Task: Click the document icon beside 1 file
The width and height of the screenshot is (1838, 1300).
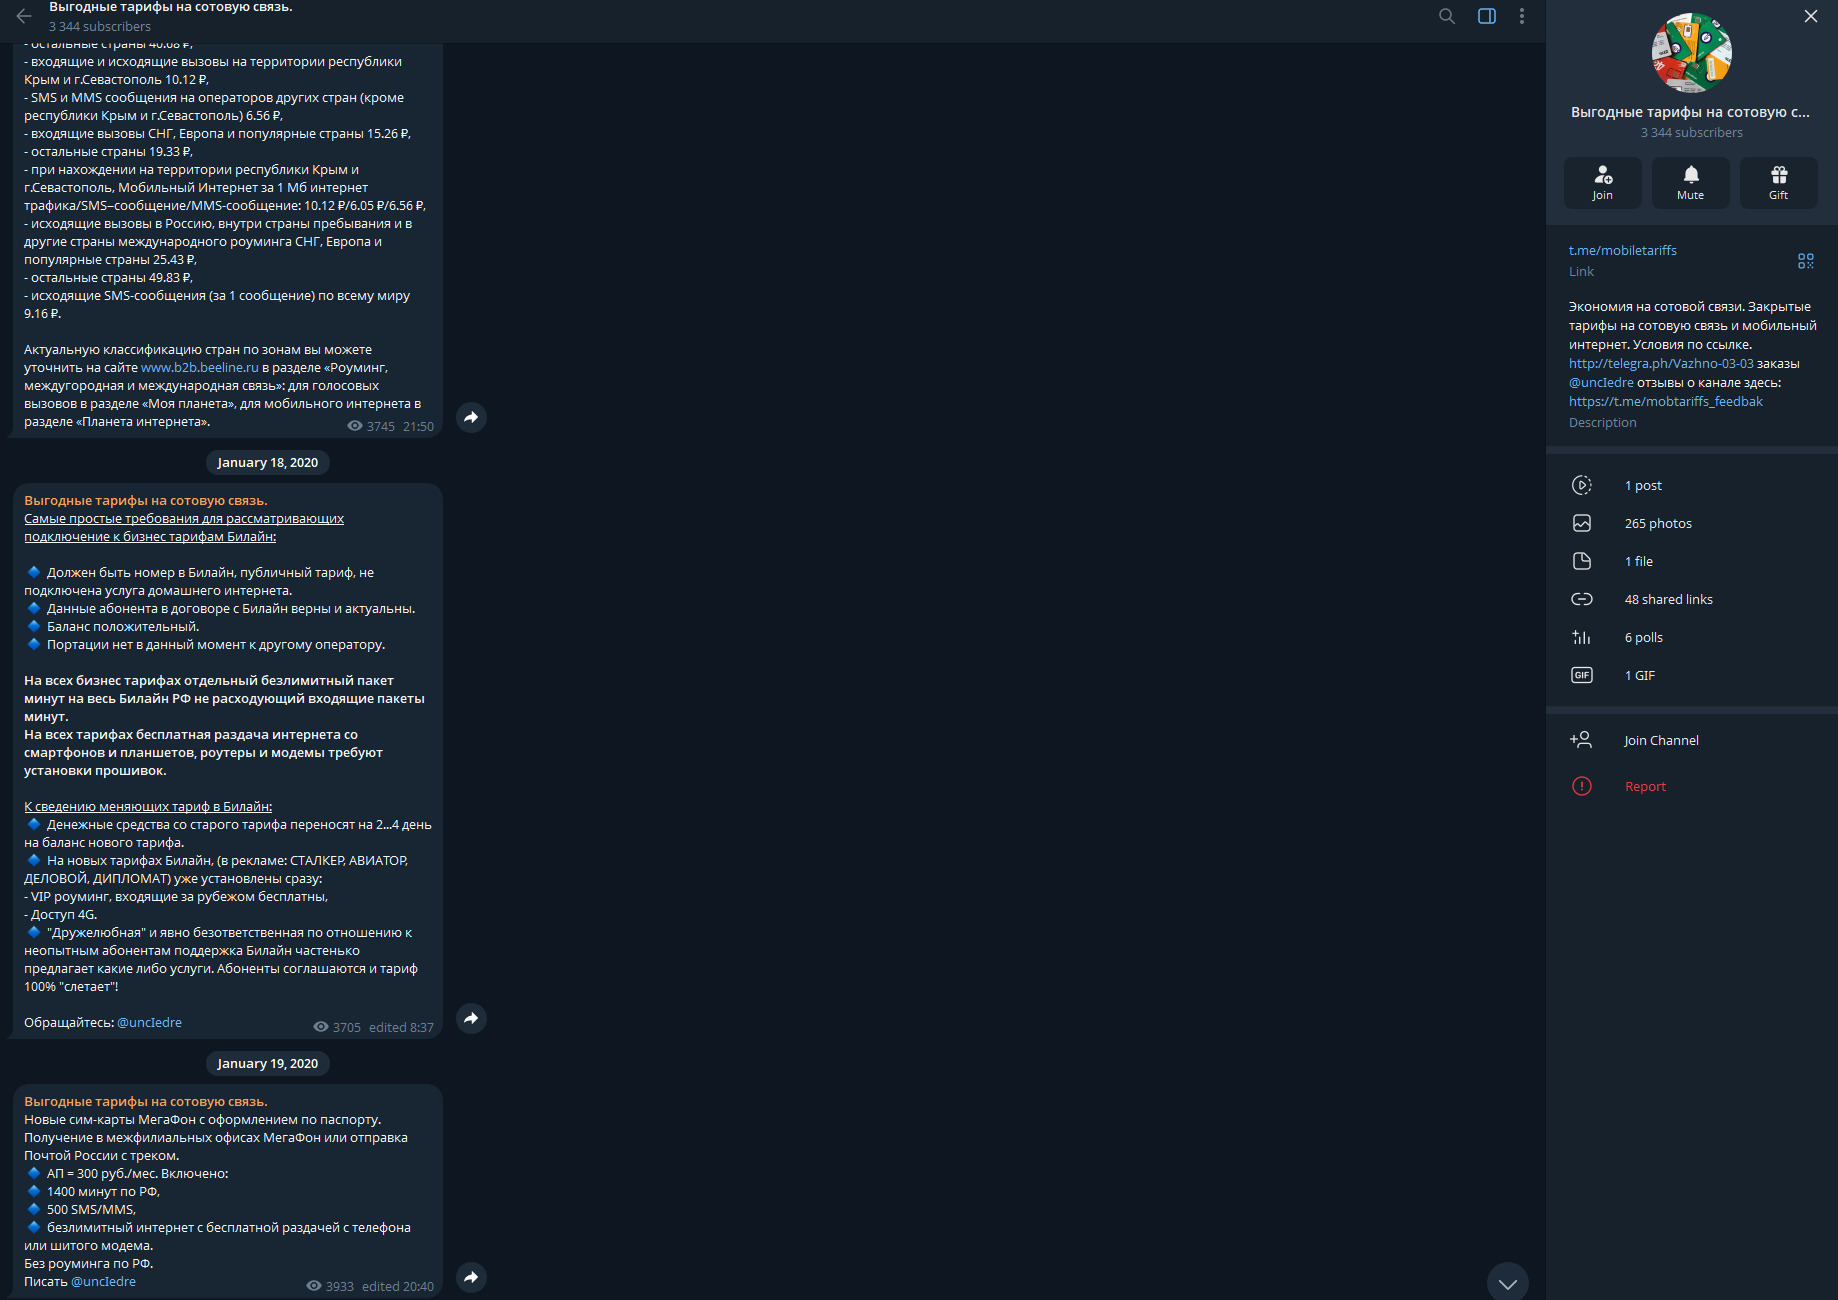Action: (x=1582, y=561)
